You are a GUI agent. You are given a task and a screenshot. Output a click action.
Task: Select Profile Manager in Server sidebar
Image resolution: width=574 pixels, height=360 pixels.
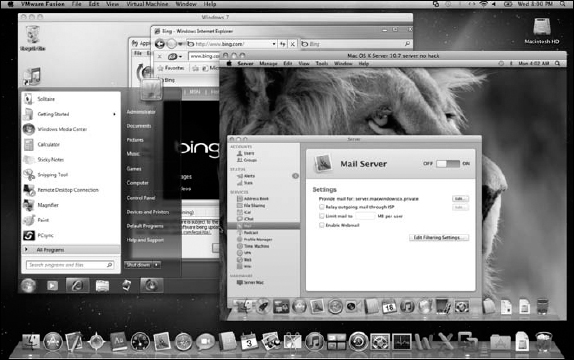(x=255, y=239)
